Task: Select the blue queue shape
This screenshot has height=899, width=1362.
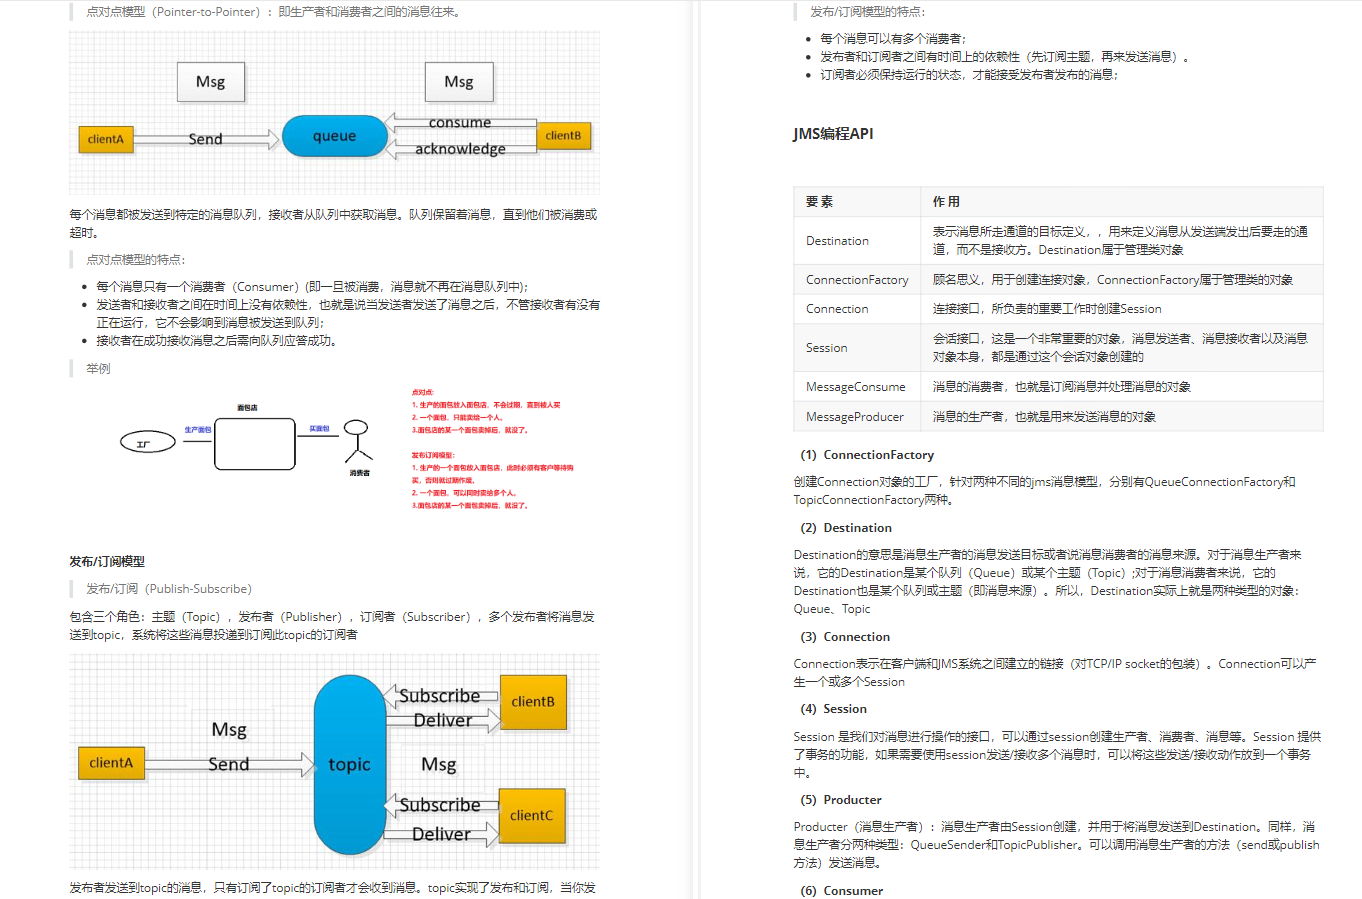Action: (x=334, y=134)
